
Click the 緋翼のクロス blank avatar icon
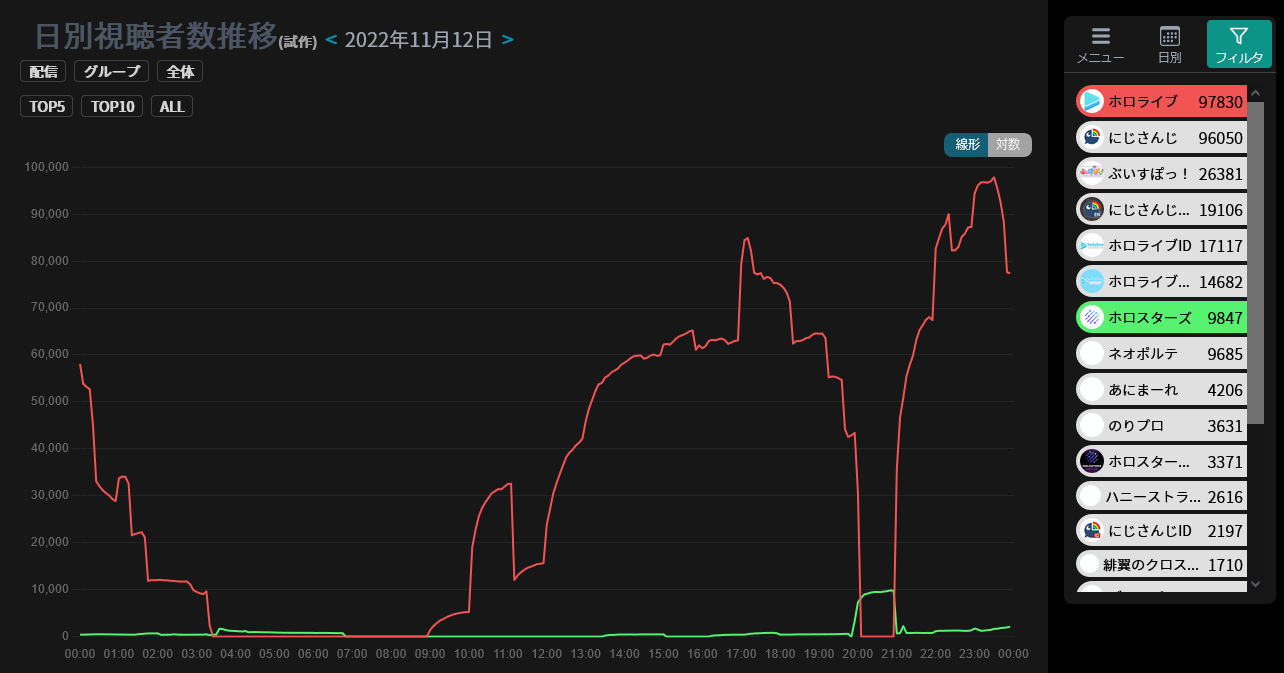pos(1089,564)
